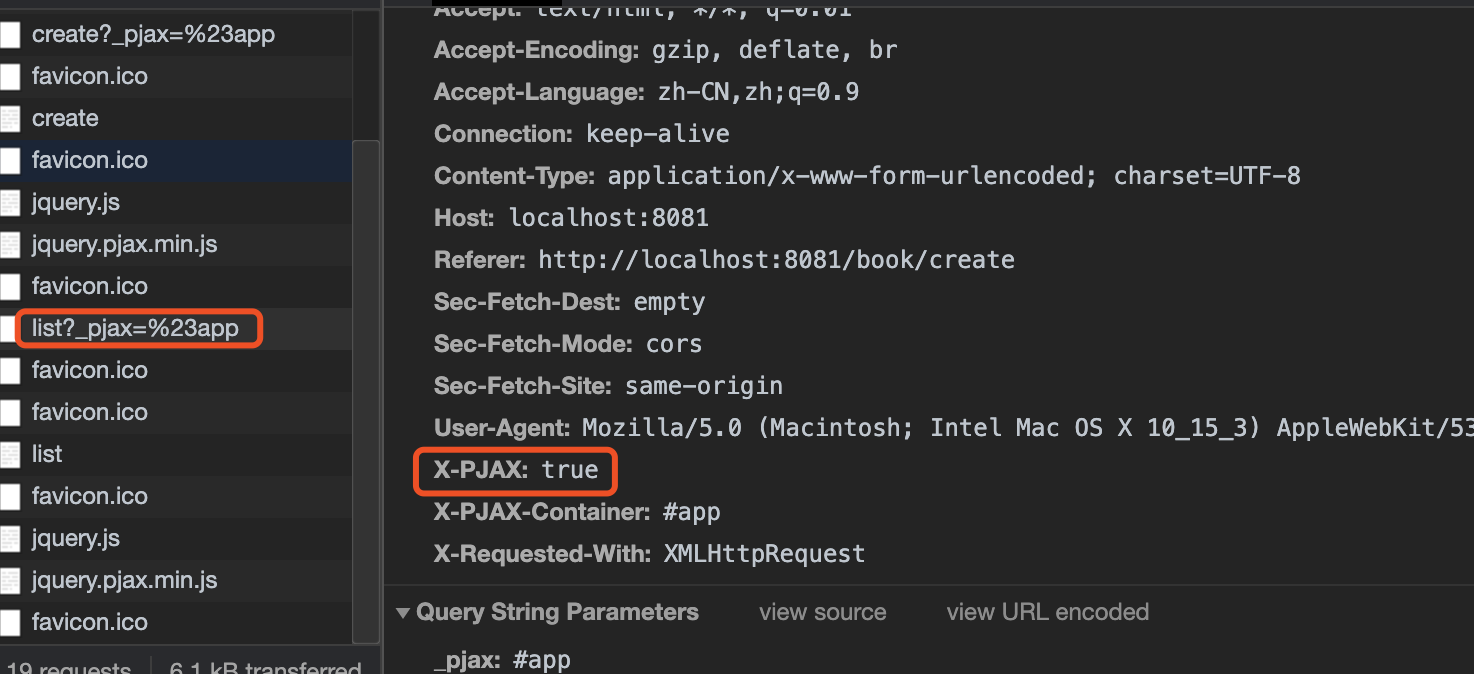1474x674 pixels.
Task: Click the "19 requests" summary text
Action: [x=68, y=665]
